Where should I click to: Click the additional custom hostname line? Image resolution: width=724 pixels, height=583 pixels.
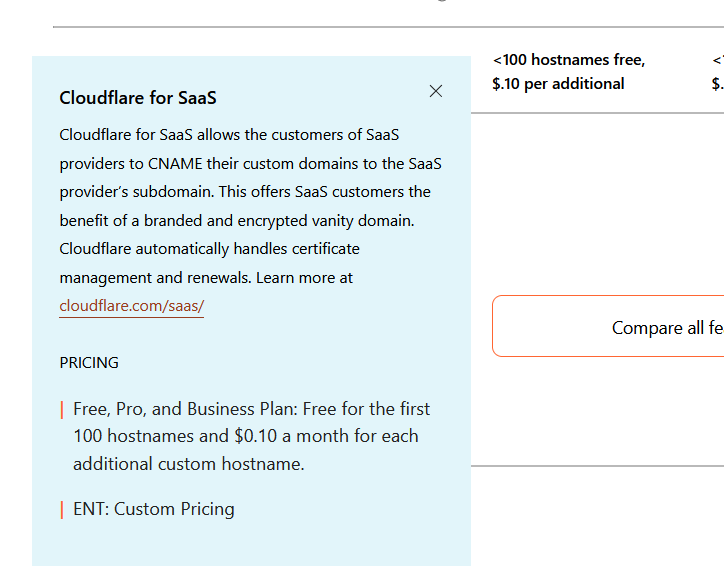click(x=188, y=464)
